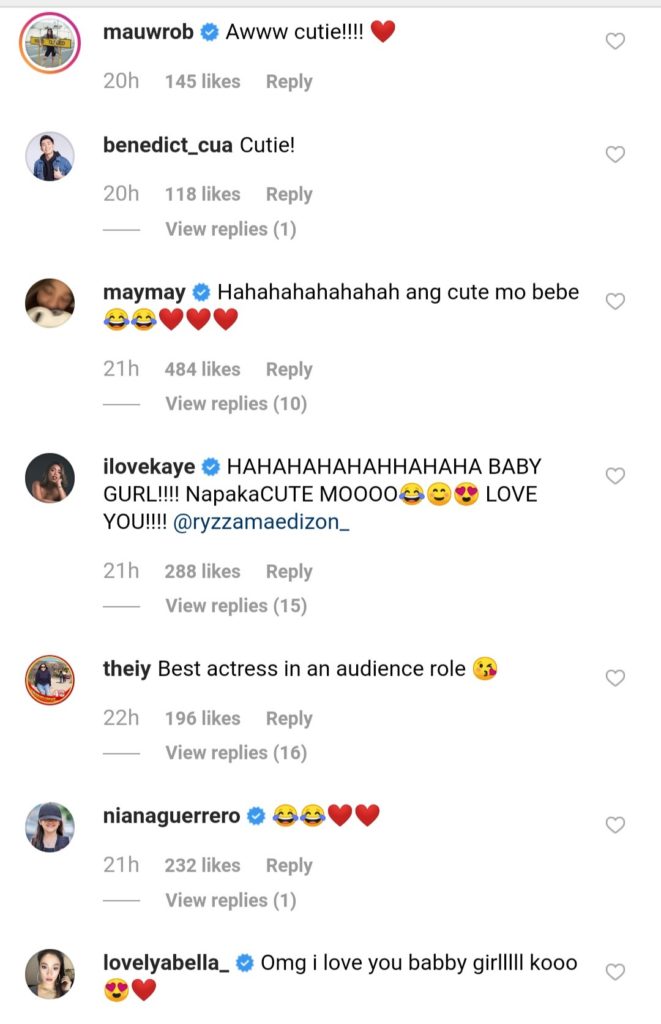Open the nianaguerrero username
Screen dimensions: 661x1024
pyautogui.click(x=171, y=816)
